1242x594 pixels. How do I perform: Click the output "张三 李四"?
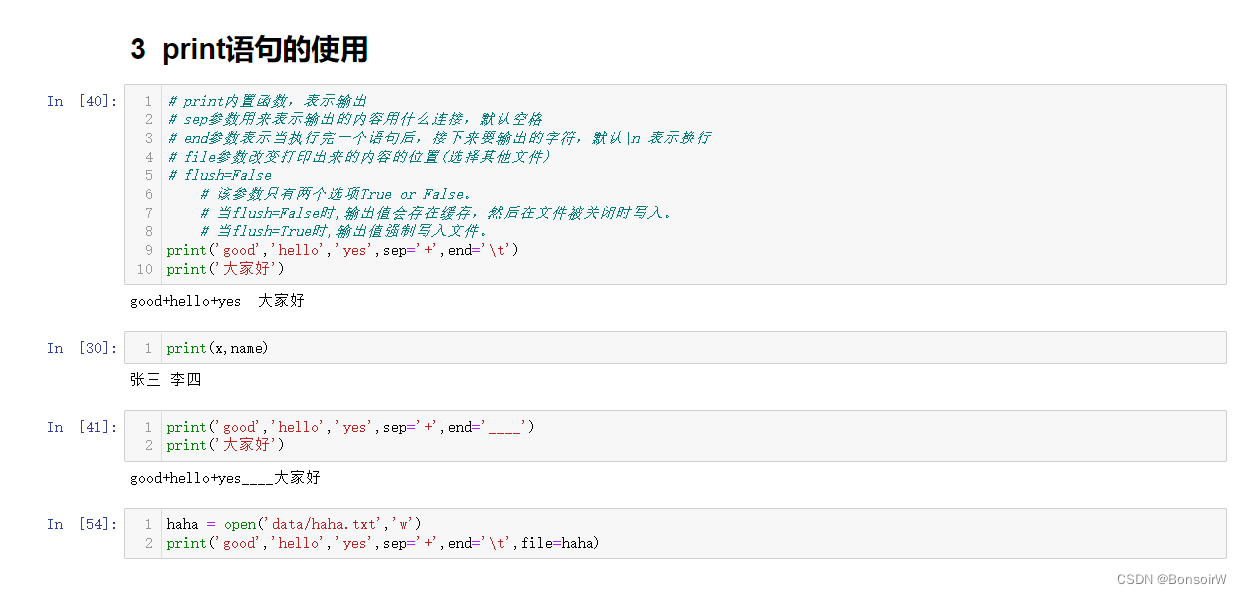(164, 380)
